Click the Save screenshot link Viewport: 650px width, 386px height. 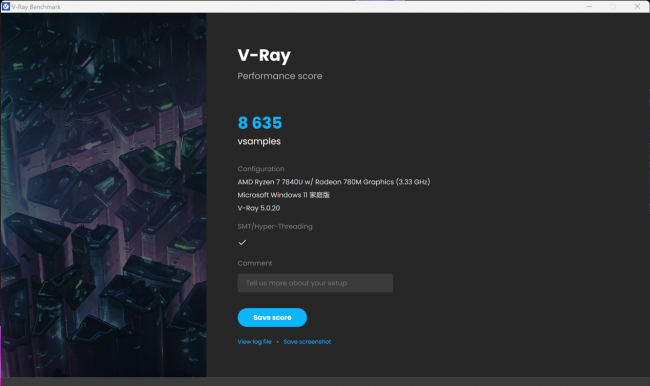(x=307, y=342)
